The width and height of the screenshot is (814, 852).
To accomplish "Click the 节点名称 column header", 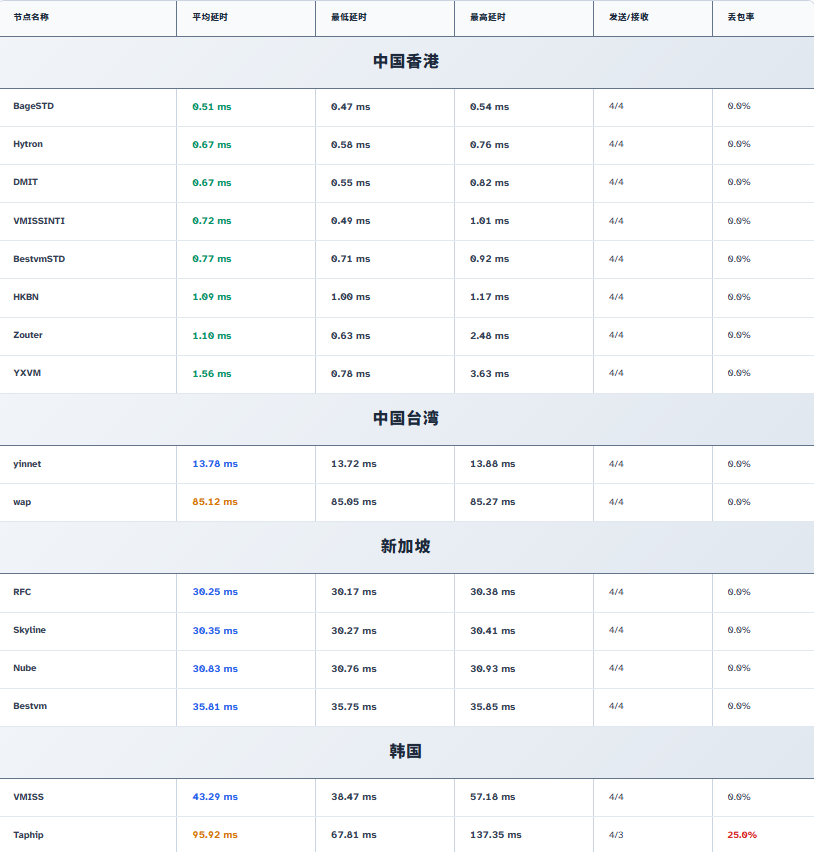I will [x=31, y=17].
